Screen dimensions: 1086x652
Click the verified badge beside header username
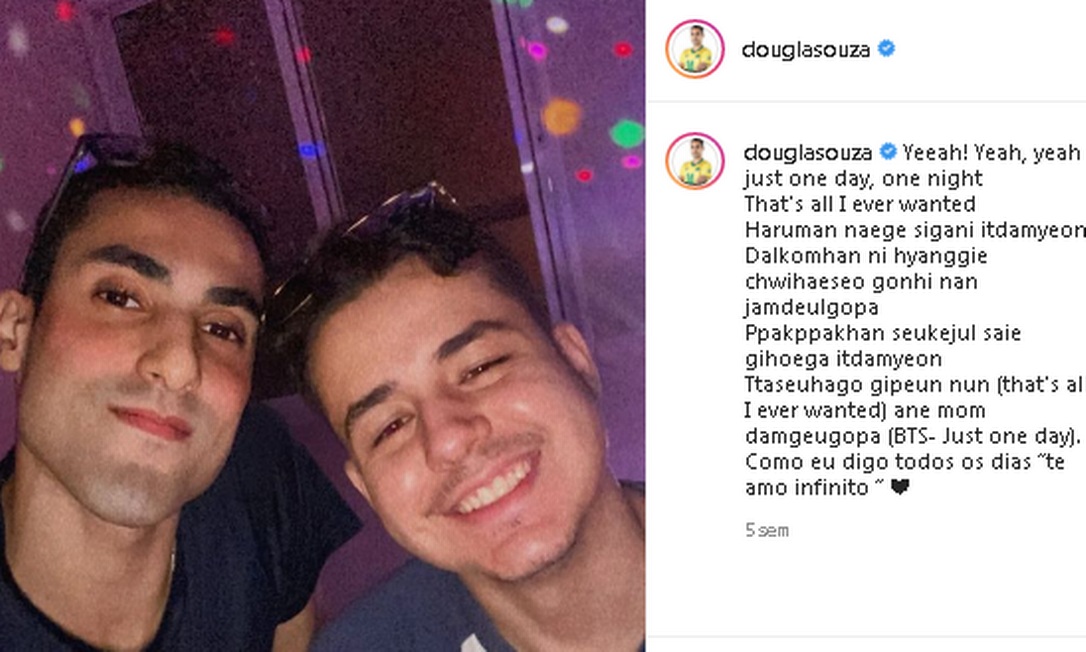[x=887, y=49]
